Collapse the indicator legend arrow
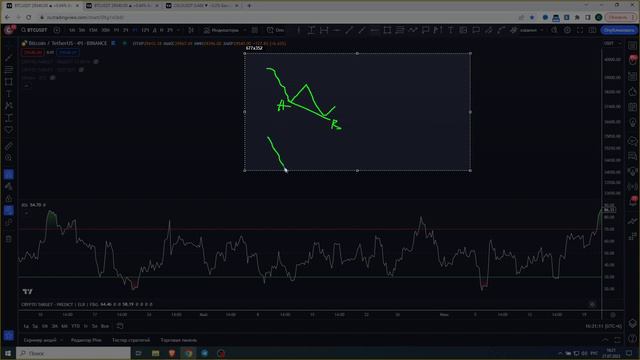The image size is (640, 360). click(27, 86)
